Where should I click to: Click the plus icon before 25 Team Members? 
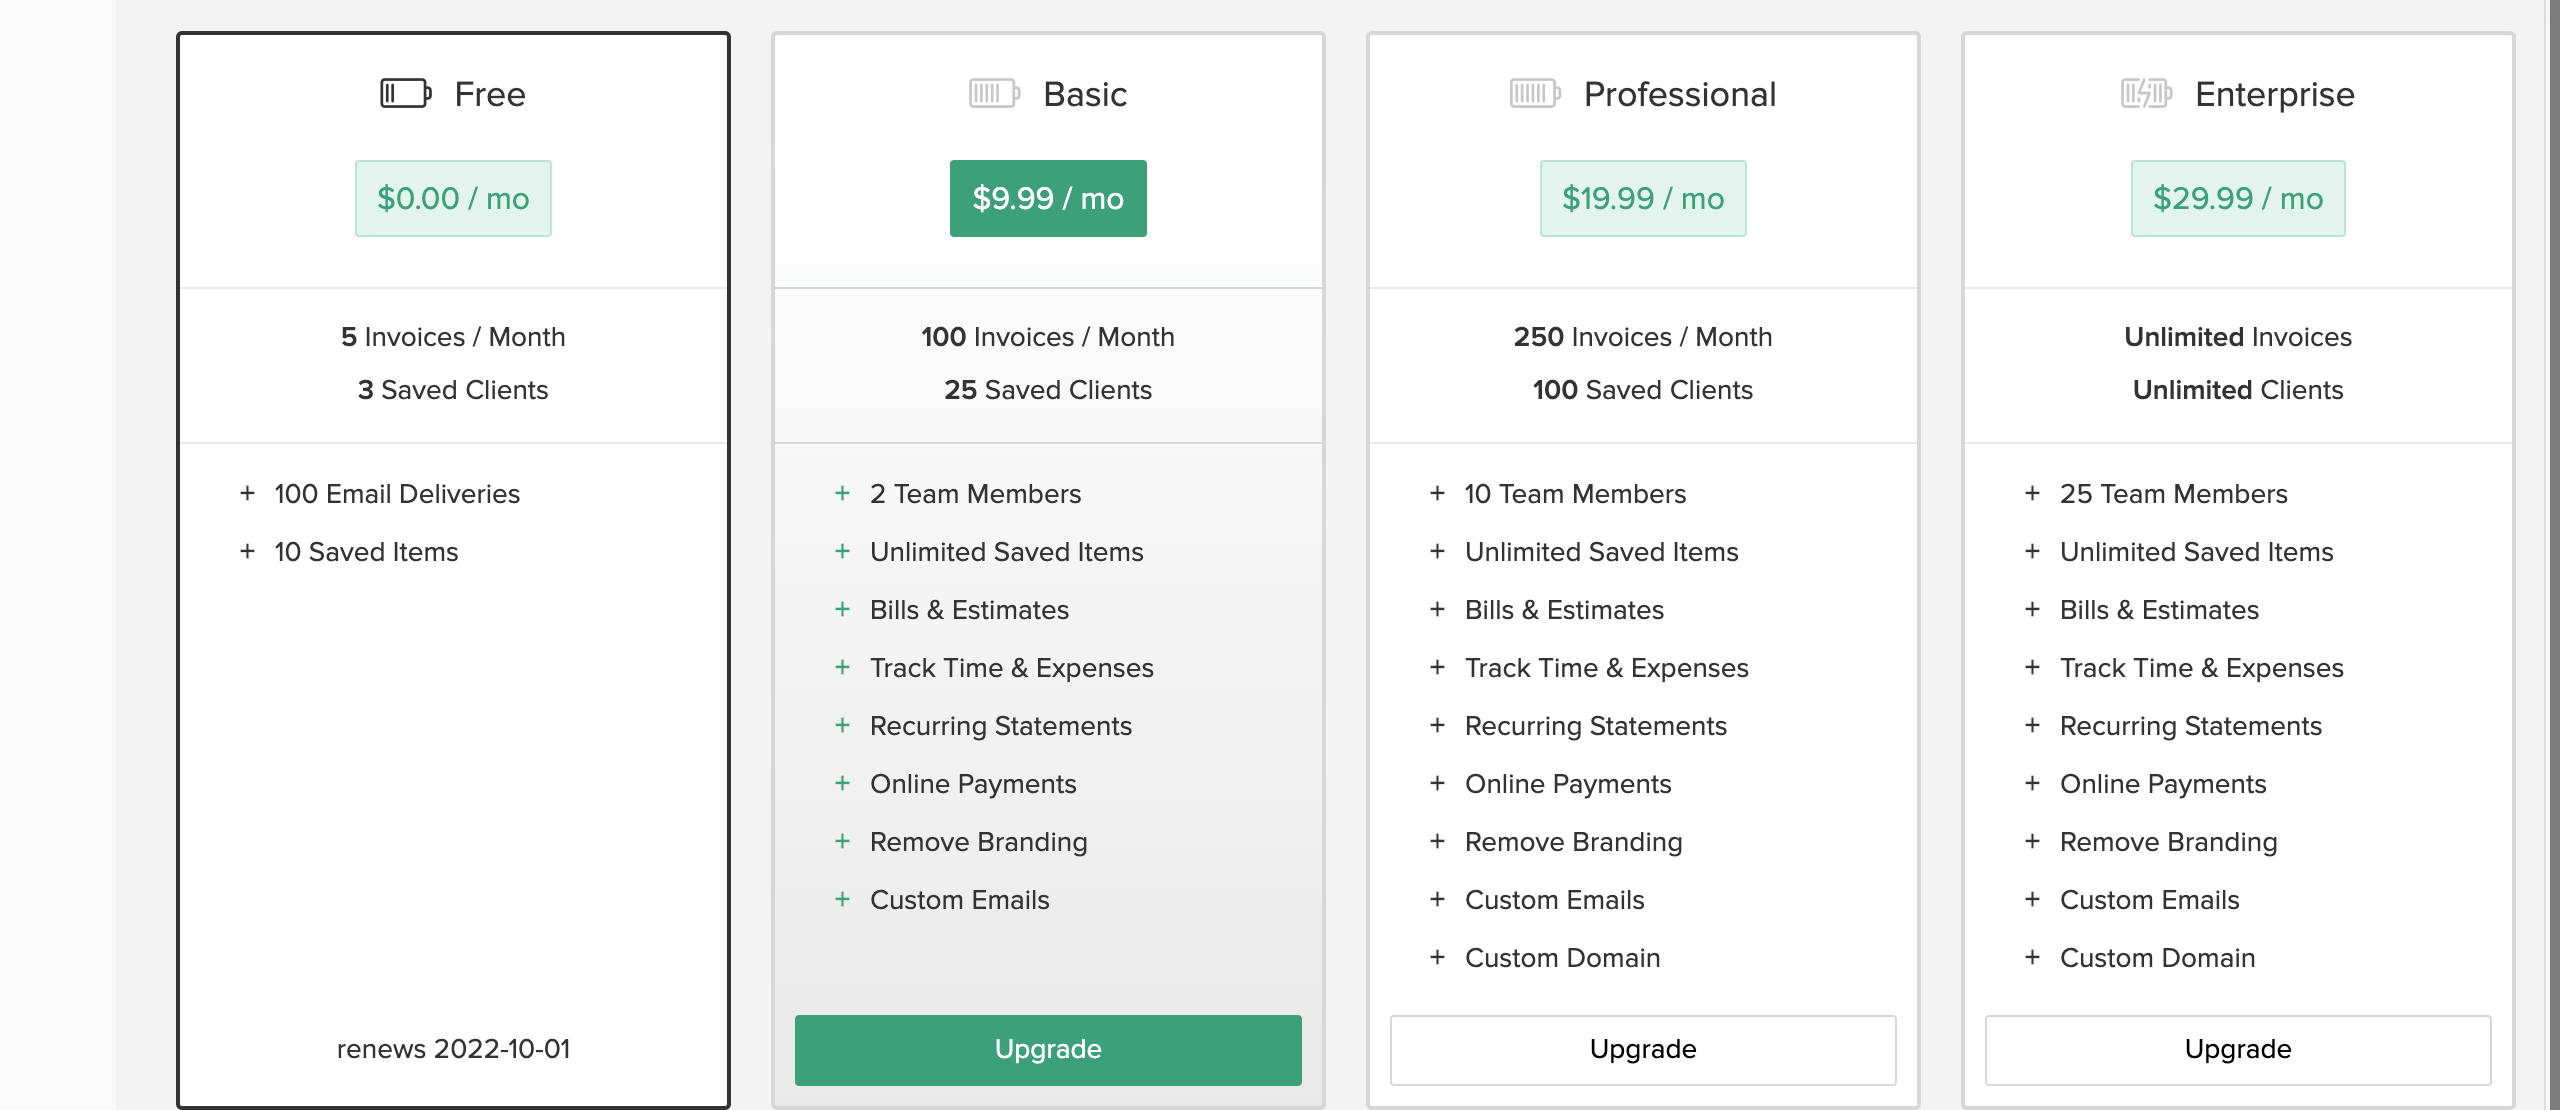coord(2033,494)
